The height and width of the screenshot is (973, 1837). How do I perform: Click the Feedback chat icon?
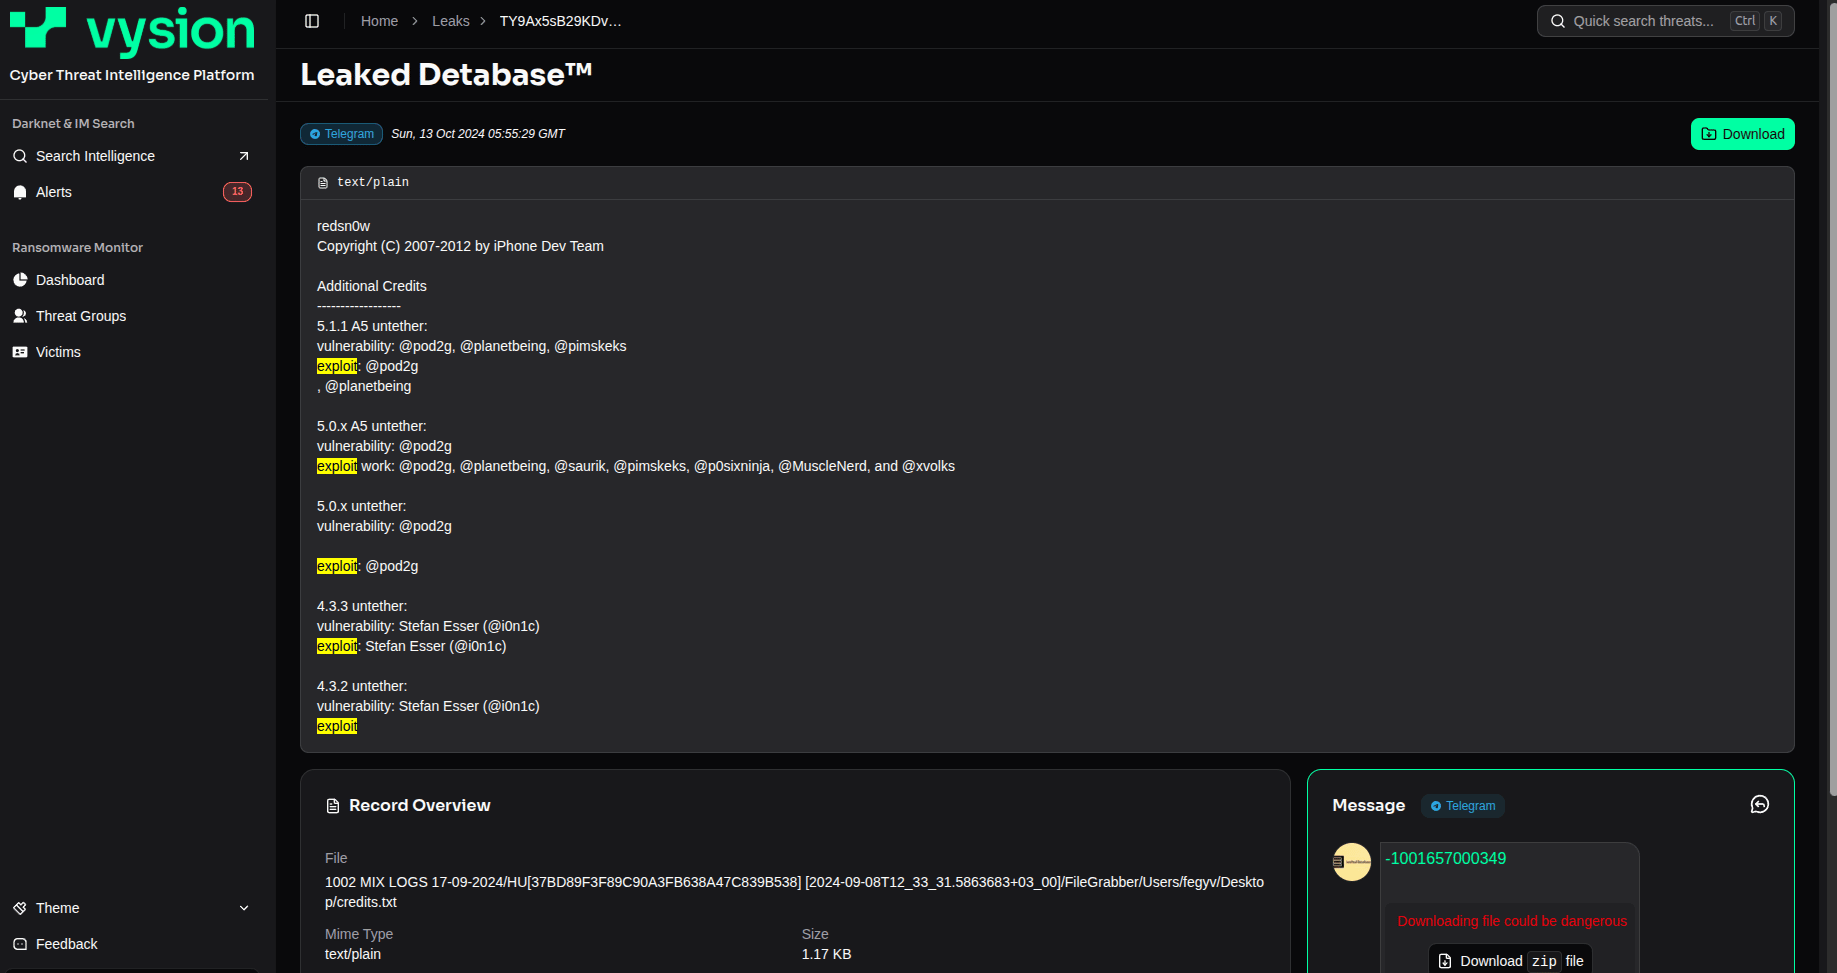coord(20,944)
